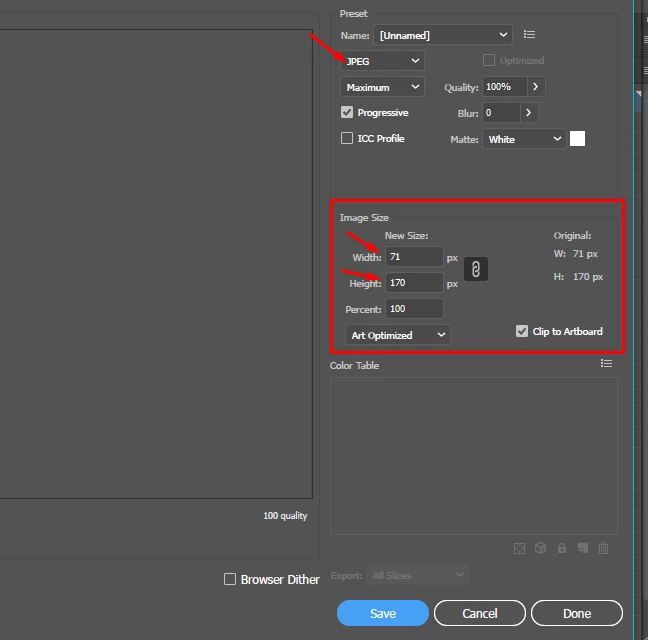Screen dimensions: 648x640
Task: Expand the Blur slider arrow
Action: coord(529,112)
